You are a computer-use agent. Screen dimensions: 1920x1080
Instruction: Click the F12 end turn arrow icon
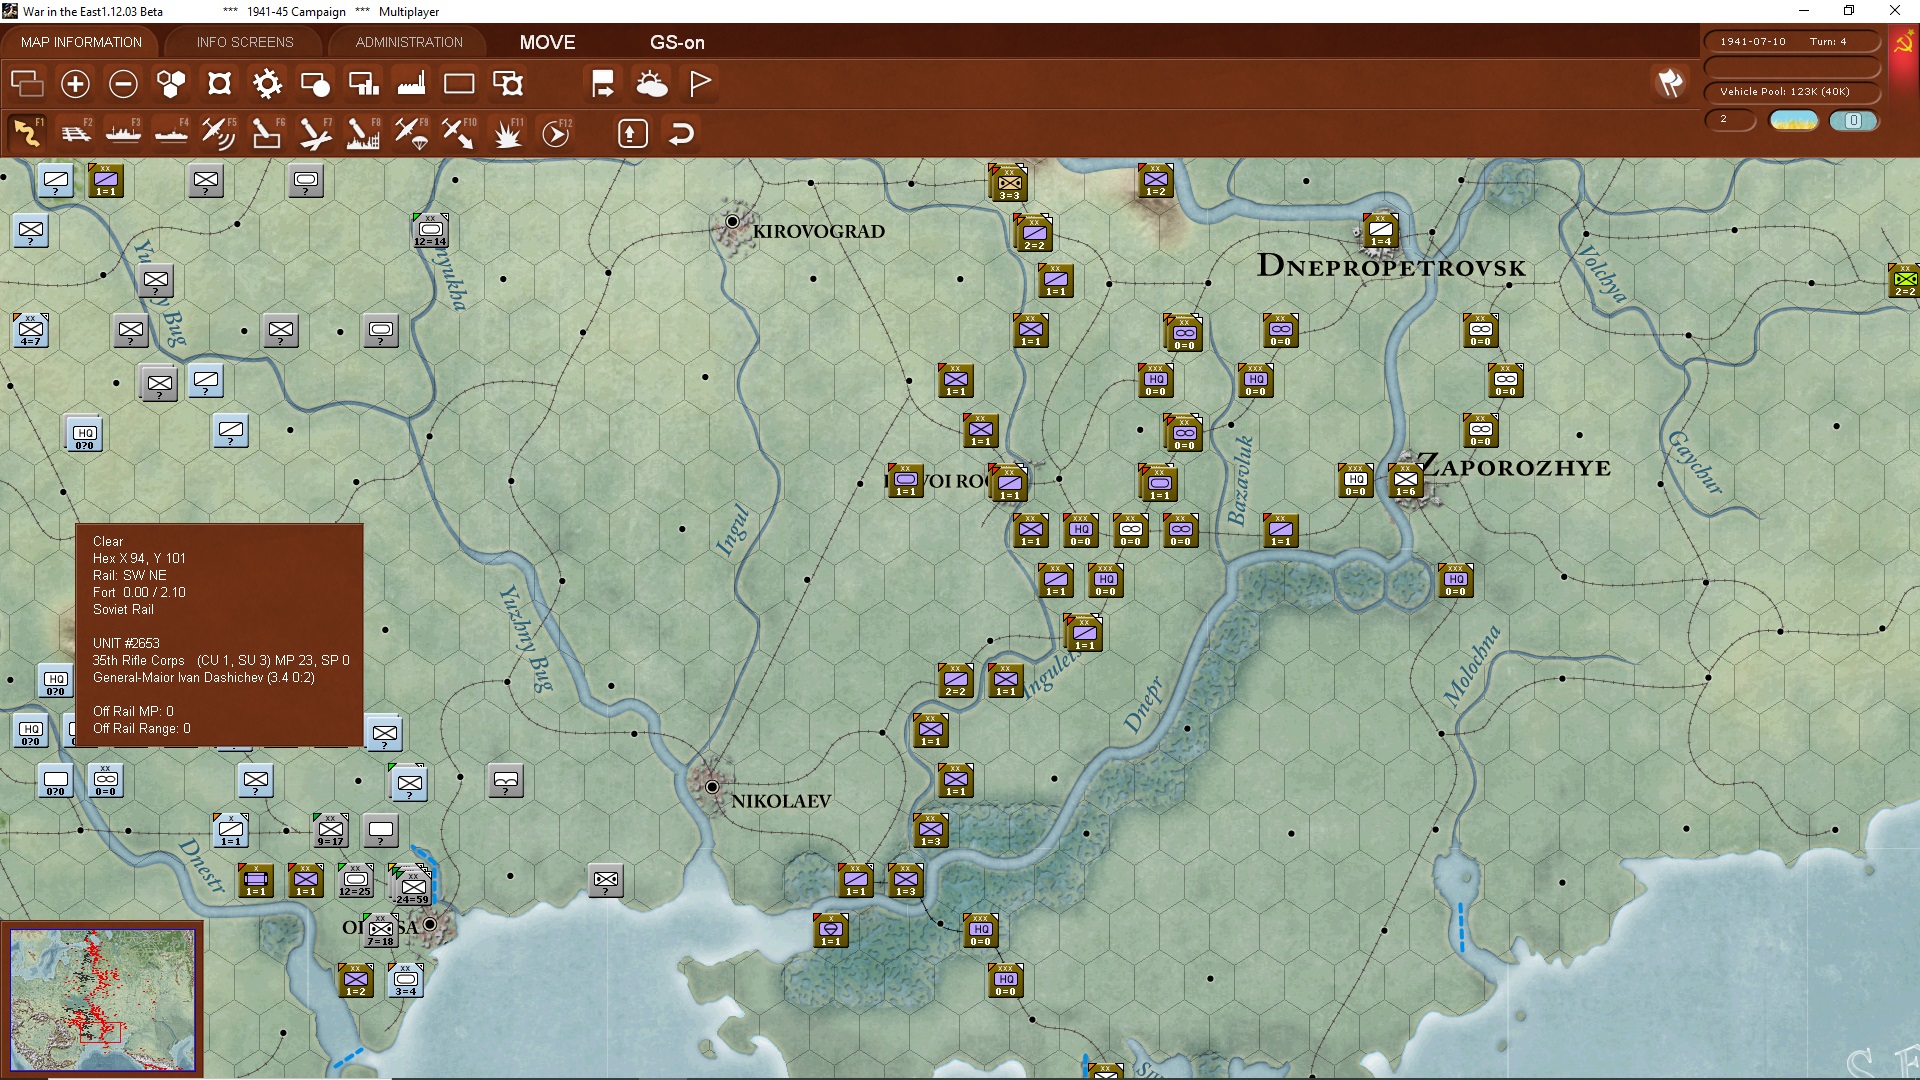tap(556, 133)
